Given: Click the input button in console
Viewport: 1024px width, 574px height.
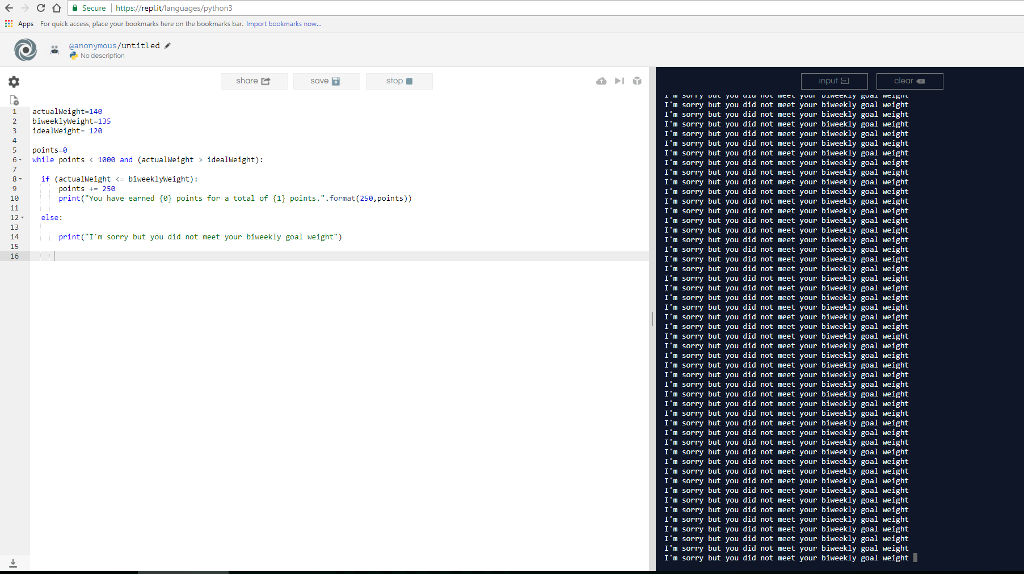Looking at the screenshot, I should point(834,81).
